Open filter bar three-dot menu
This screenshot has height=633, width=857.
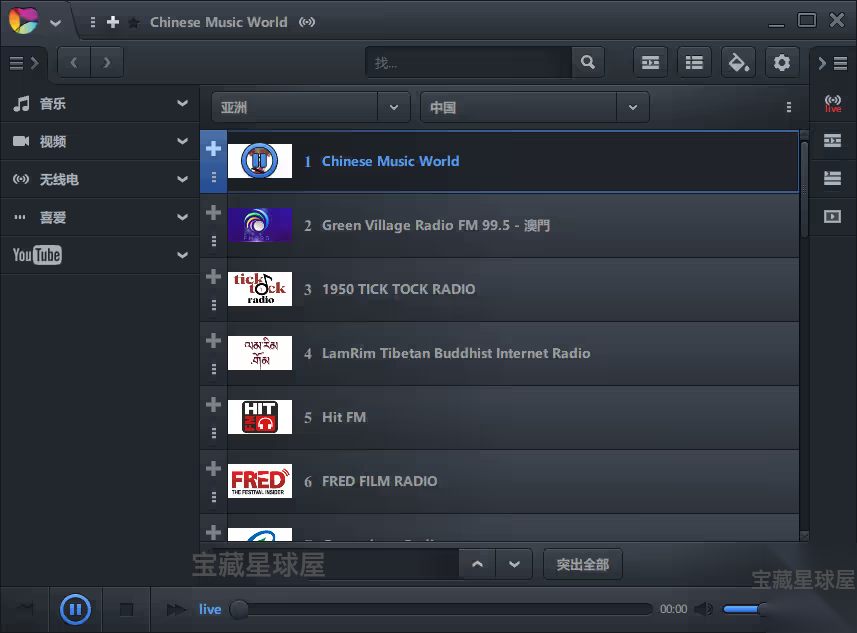[x=788, y=107]
